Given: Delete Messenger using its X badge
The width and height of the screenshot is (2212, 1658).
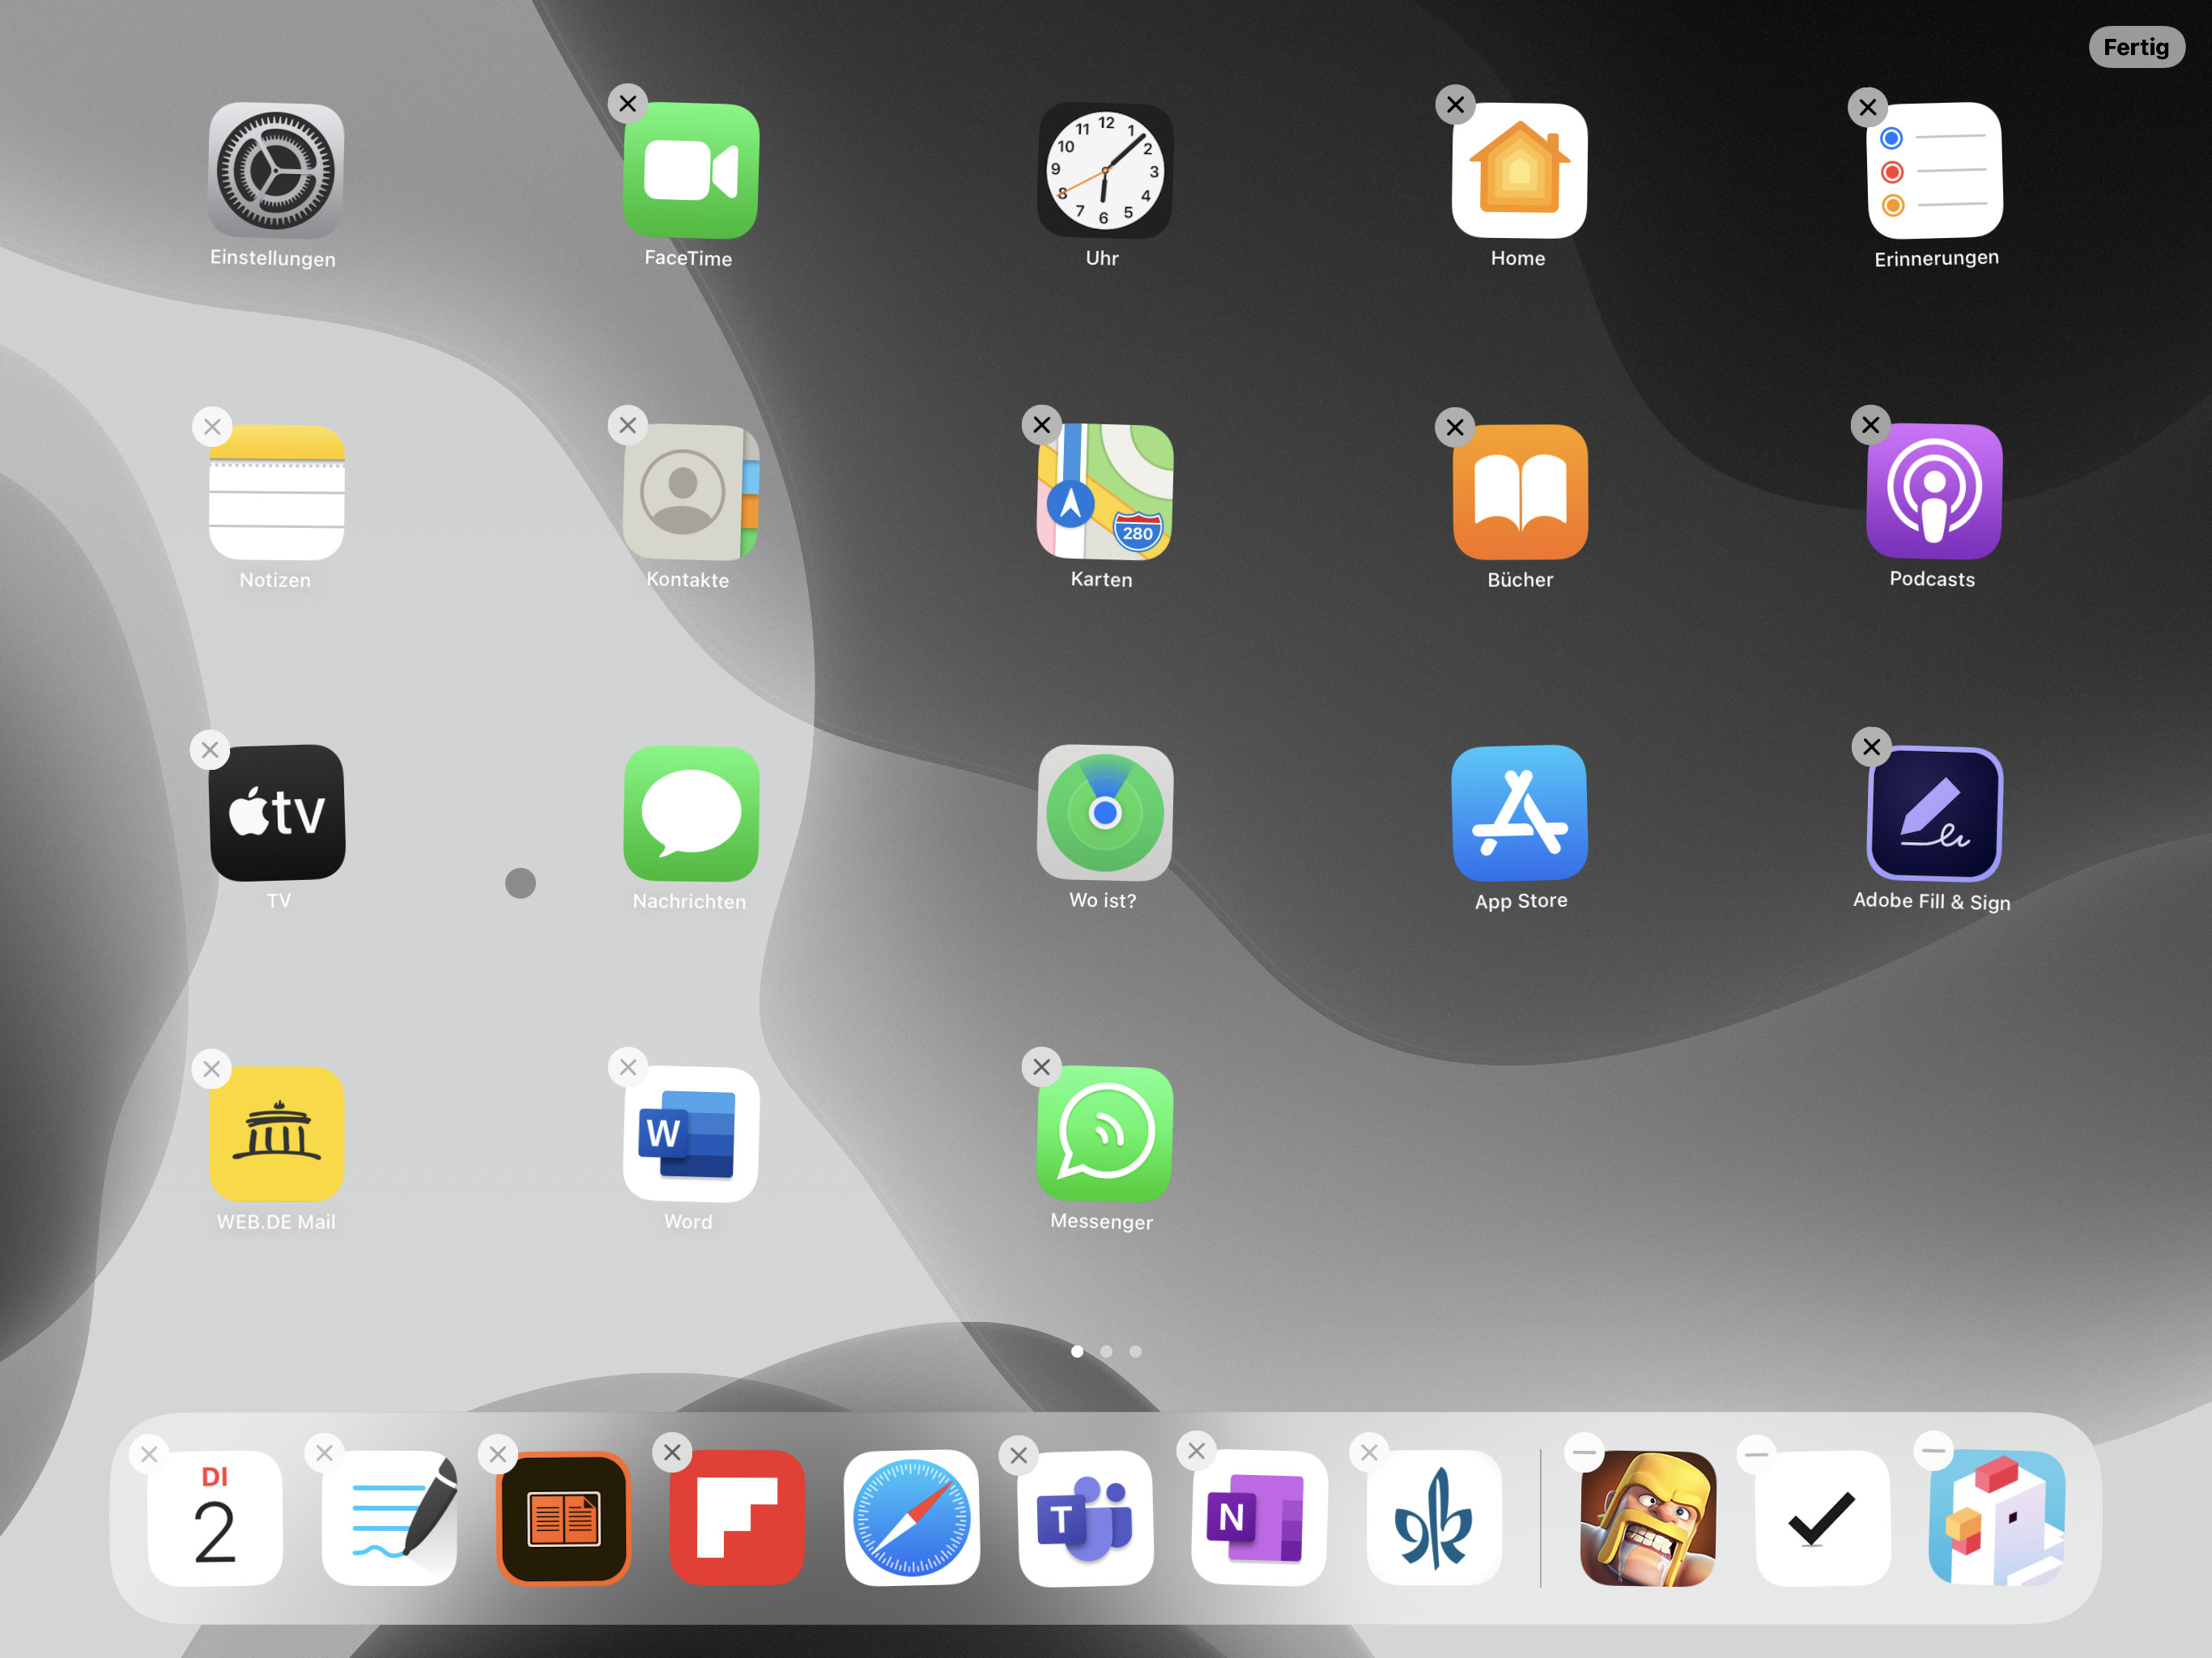Looking at the screenshot, I should pos(1041,1067).
